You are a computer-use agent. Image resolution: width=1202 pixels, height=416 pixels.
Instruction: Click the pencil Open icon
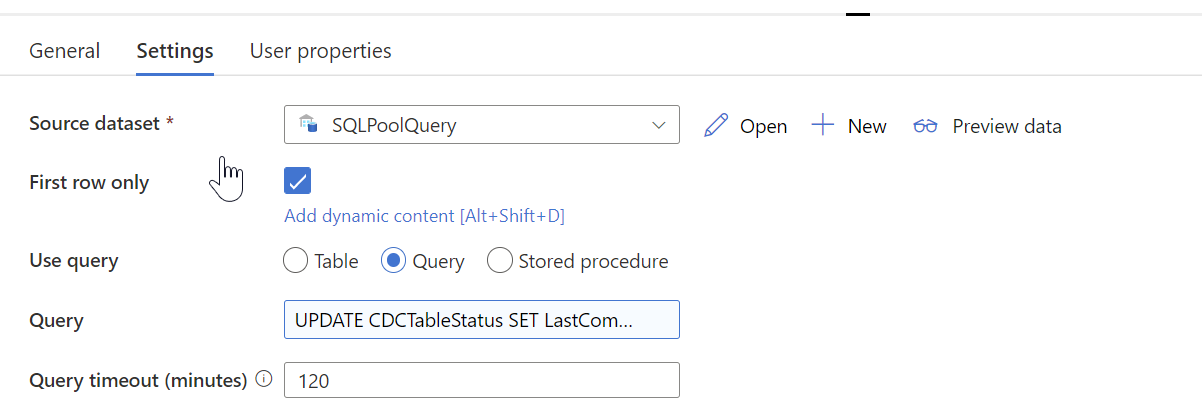[716, 125]
